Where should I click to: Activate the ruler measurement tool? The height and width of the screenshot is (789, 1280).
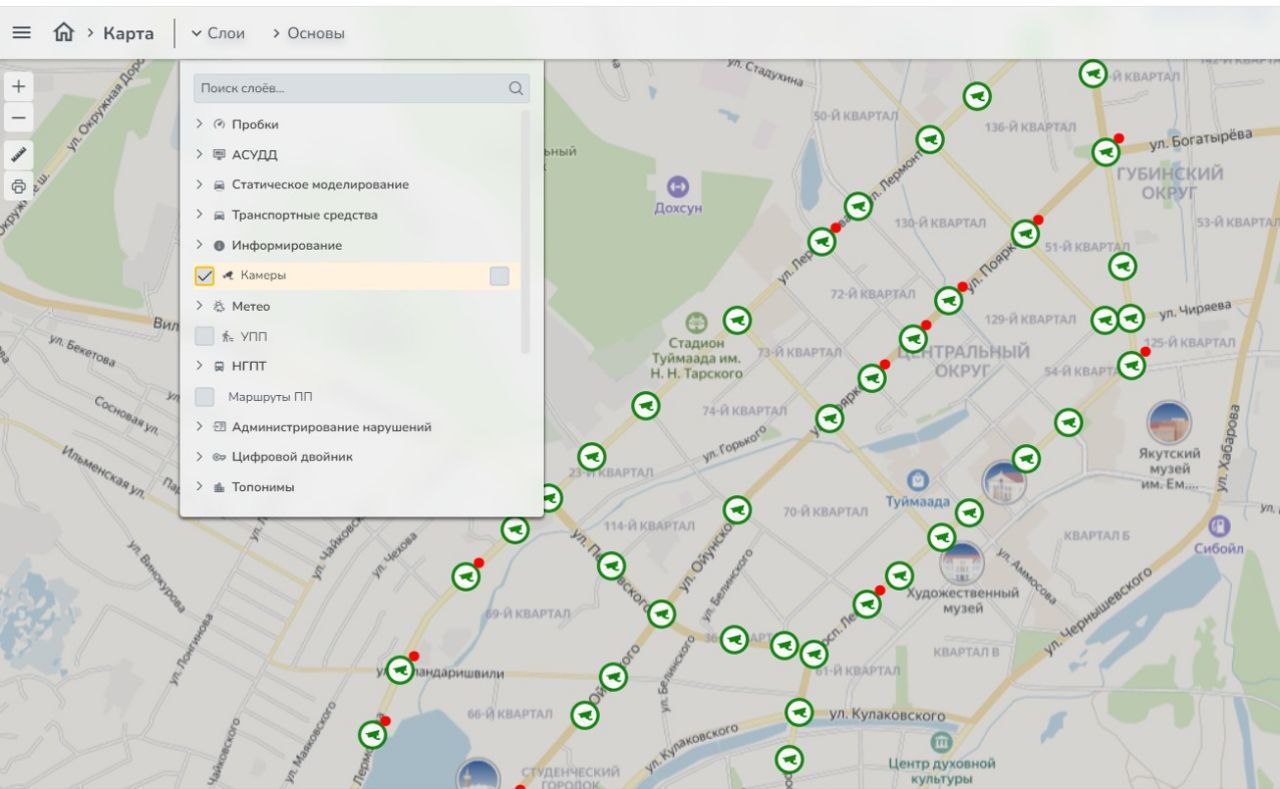click(x=19, y=156)
